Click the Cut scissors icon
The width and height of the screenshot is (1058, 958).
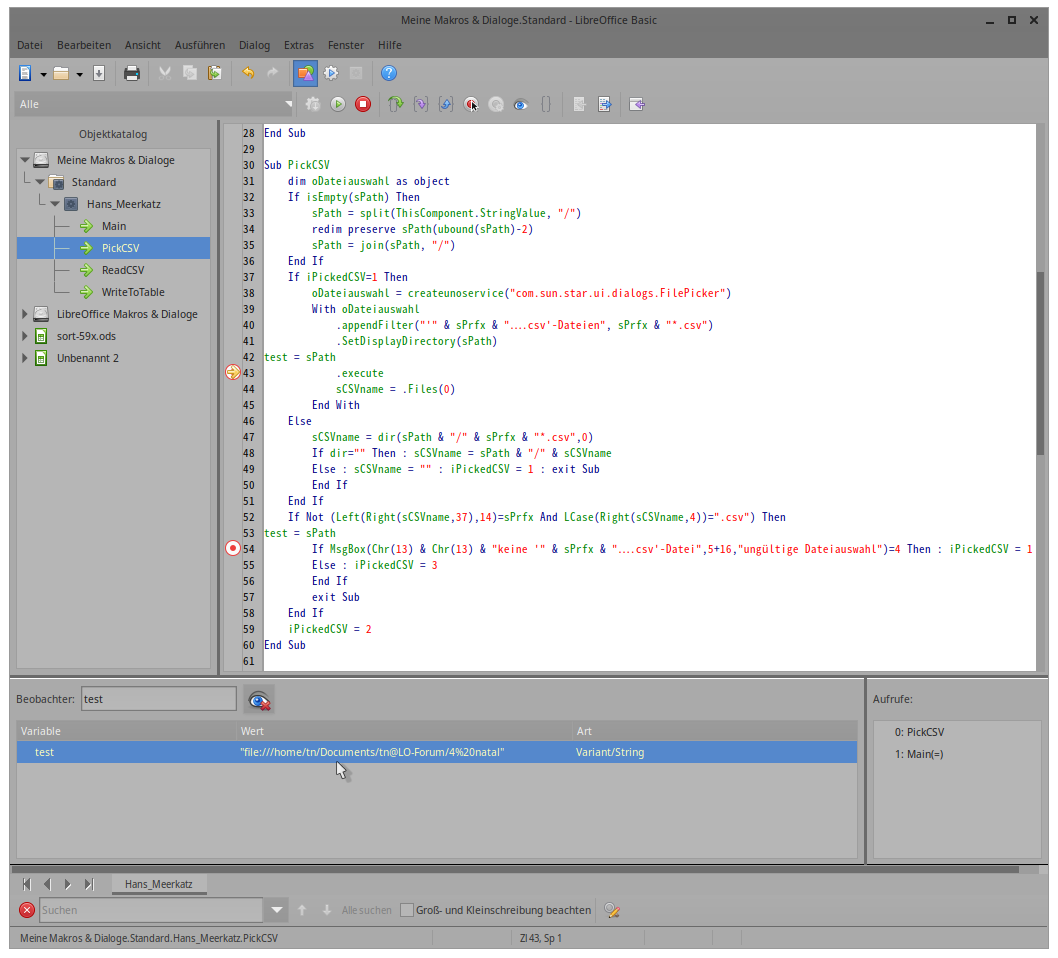pyautogui.click(x=165, y=73)
